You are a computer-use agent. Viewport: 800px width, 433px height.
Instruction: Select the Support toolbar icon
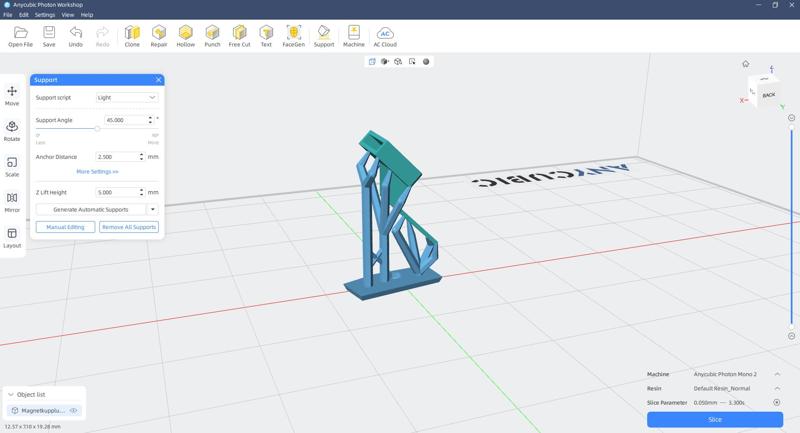[x=324, y=36]
